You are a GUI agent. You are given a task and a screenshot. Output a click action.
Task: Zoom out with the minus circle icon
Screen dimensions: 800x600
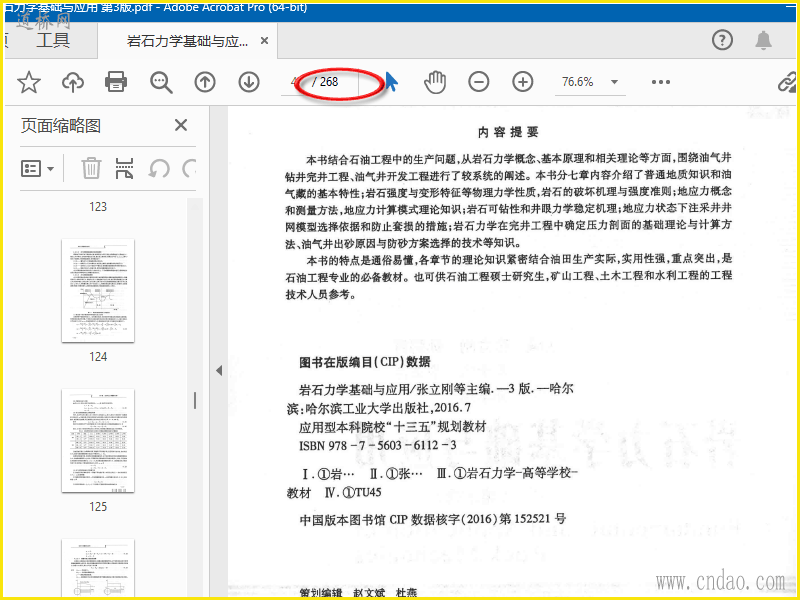479,82
